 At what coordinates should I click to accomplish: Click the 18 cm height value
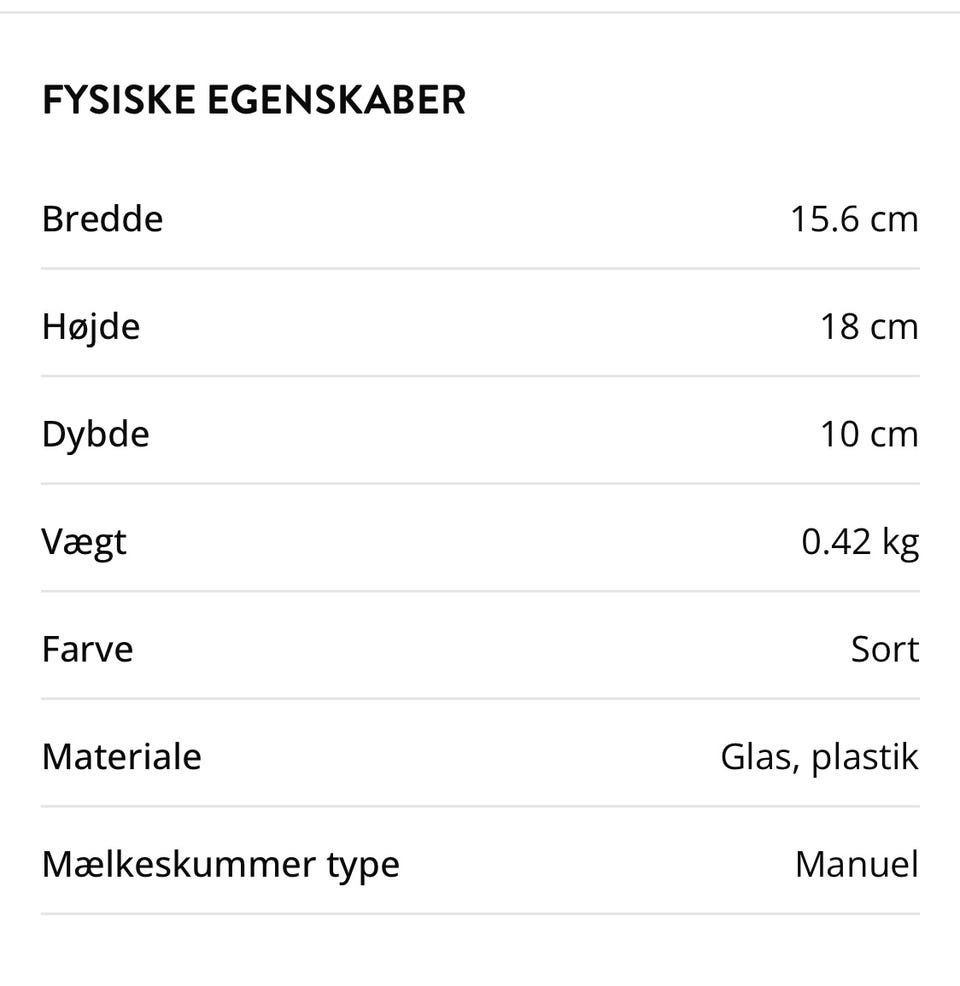click(869, 327)
